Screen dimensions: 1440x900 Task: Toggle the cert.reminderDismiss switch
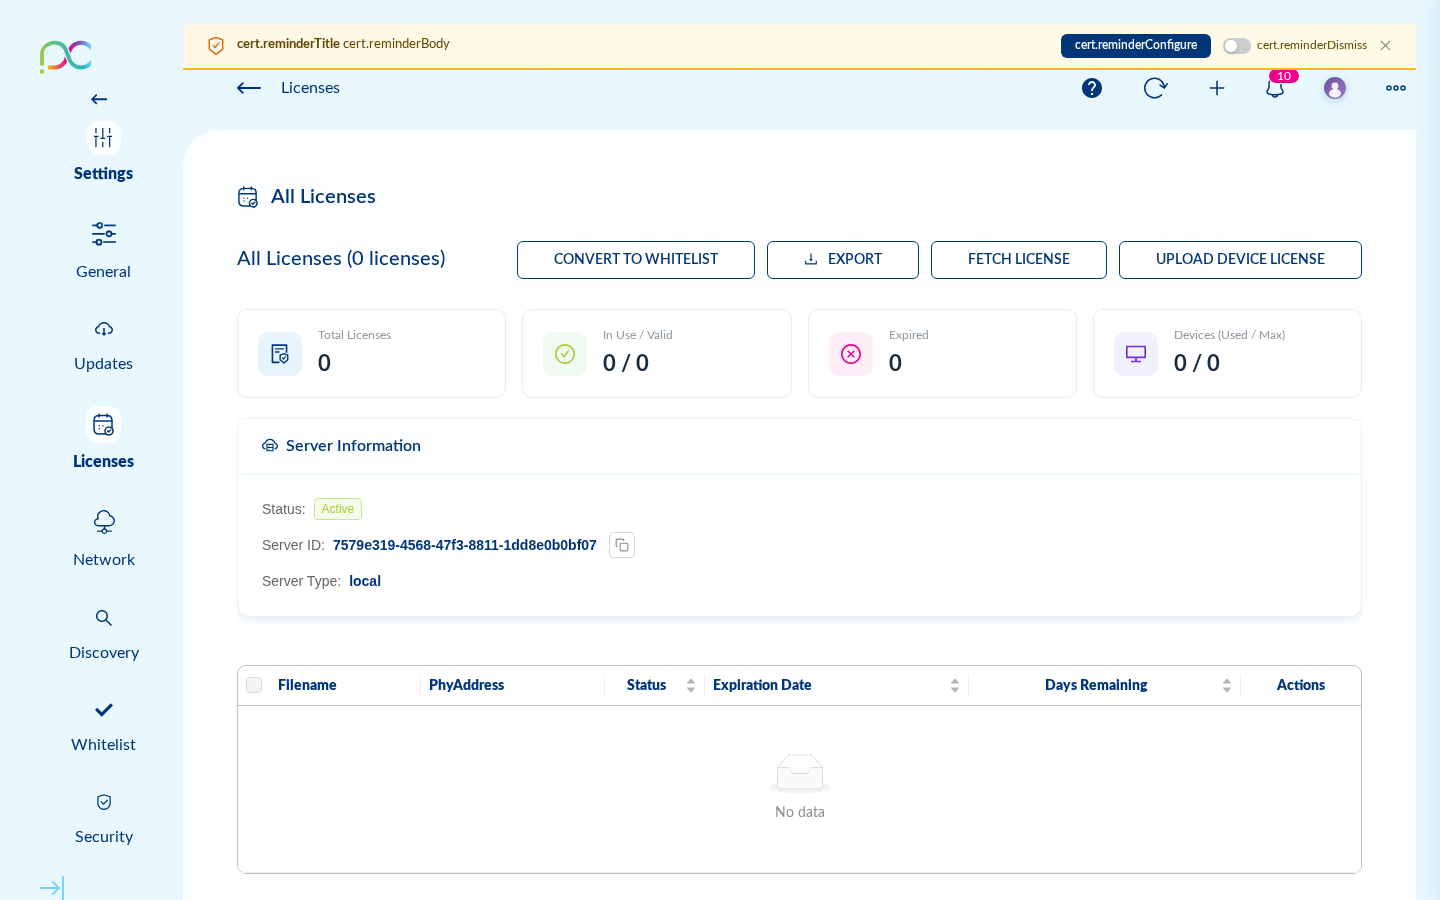1237,46
